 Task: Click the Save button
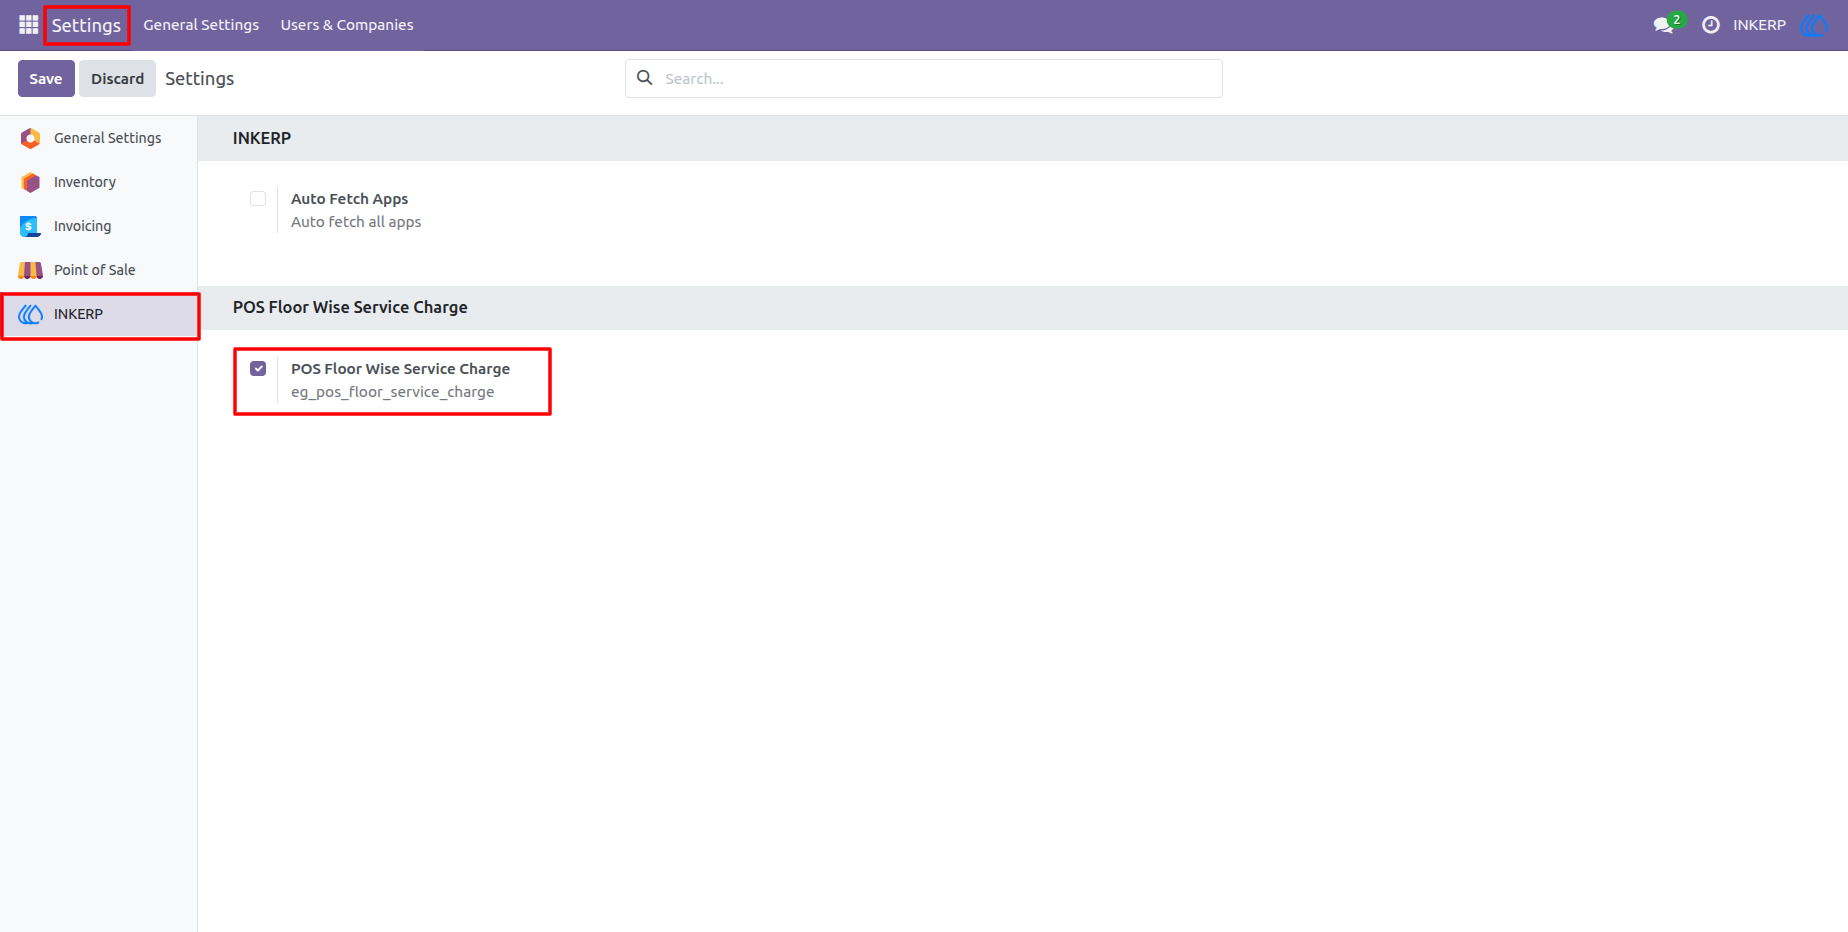click(46, 78)
